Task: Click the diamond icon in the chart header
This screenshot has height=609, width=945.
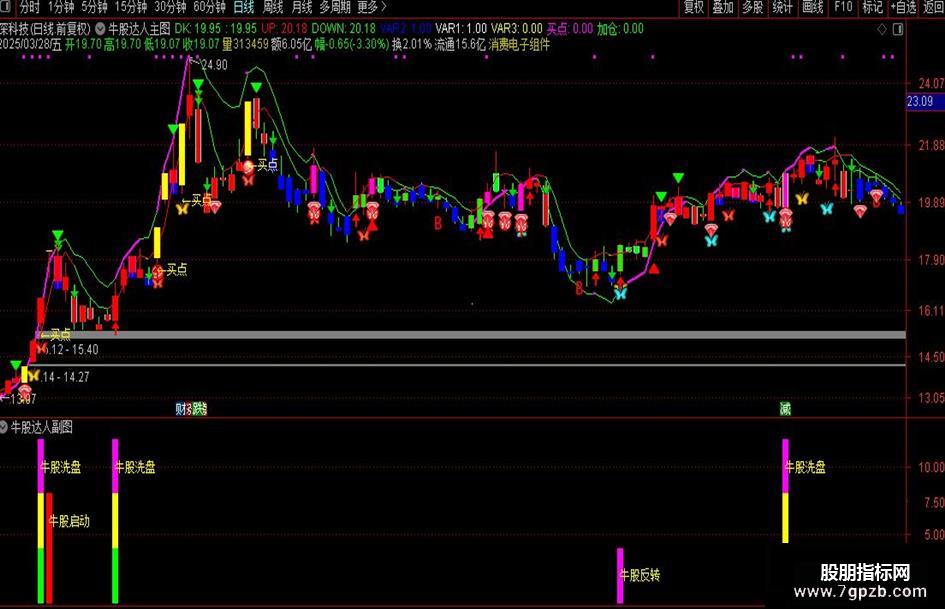Action: pyautogui.click(x=882, y=29)
